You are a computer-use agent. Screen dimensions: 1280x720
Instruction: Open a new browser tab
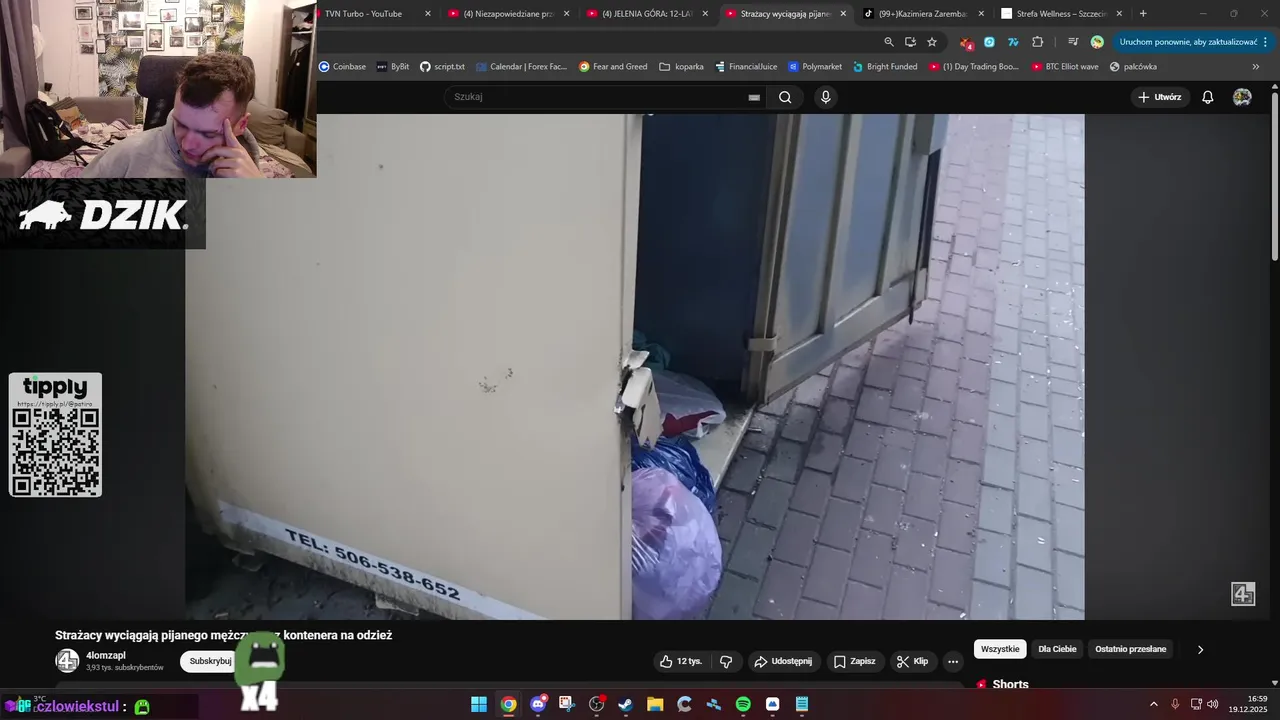[1143, 14]
